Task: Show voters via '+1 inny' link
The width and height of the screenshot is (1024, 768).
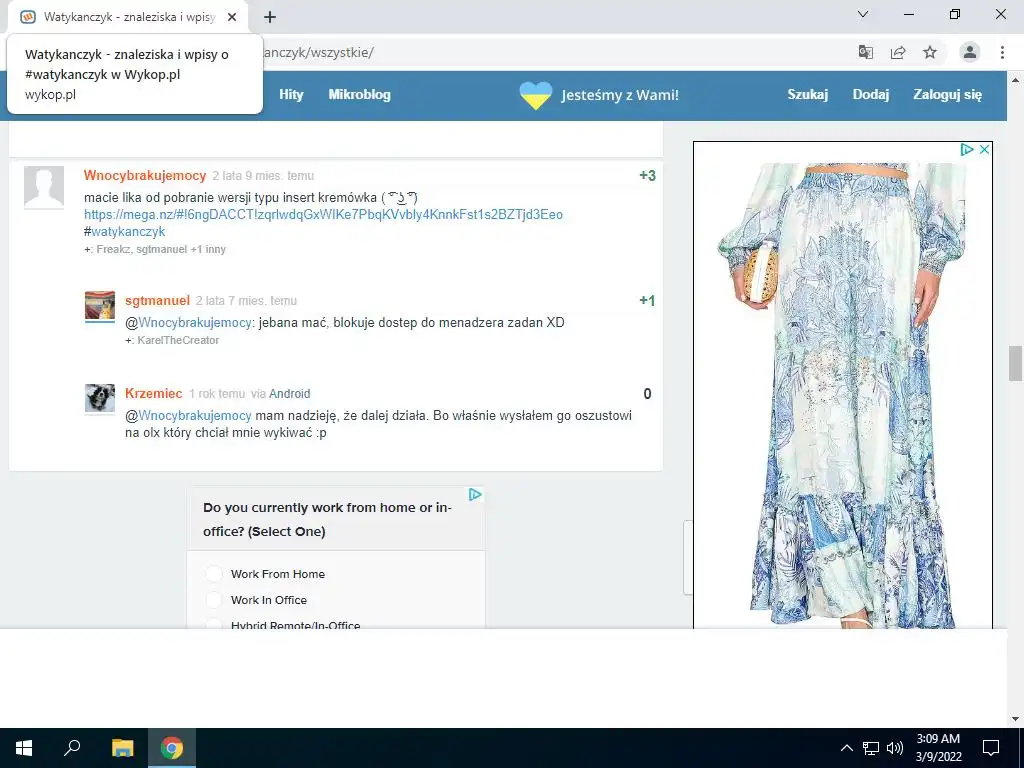Action: pyautogui.click(x=208, y=249)
